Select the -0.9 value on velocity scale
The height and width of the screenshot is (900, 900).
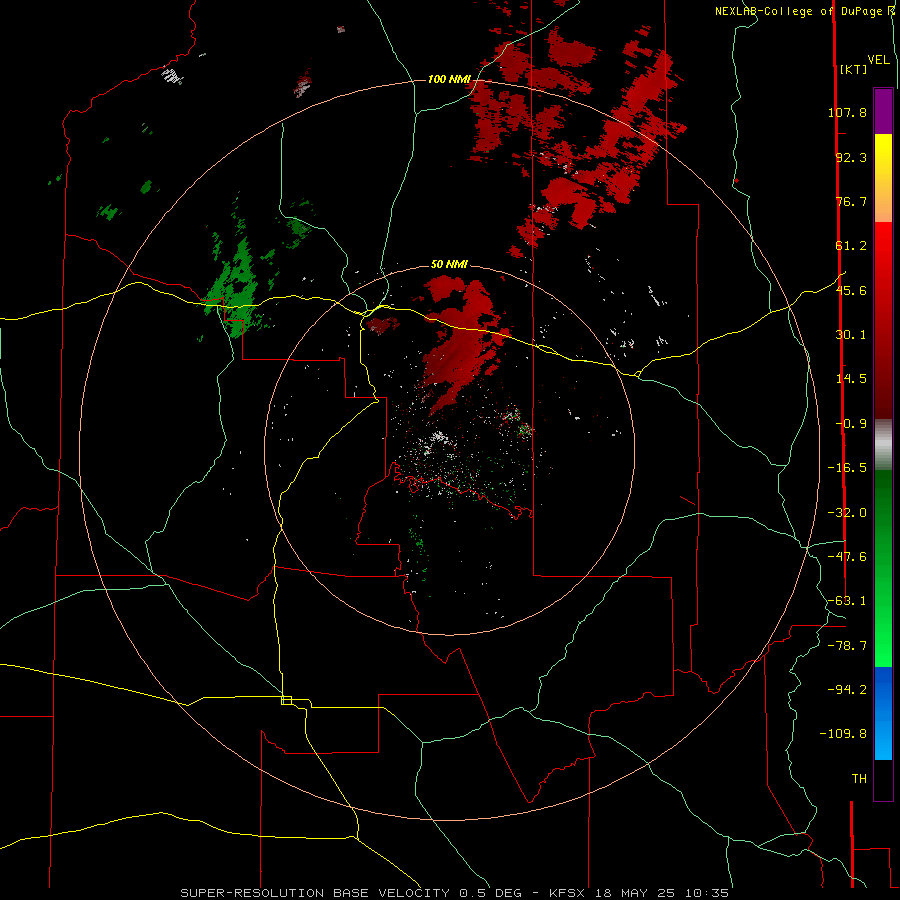[x=850, y=424]
